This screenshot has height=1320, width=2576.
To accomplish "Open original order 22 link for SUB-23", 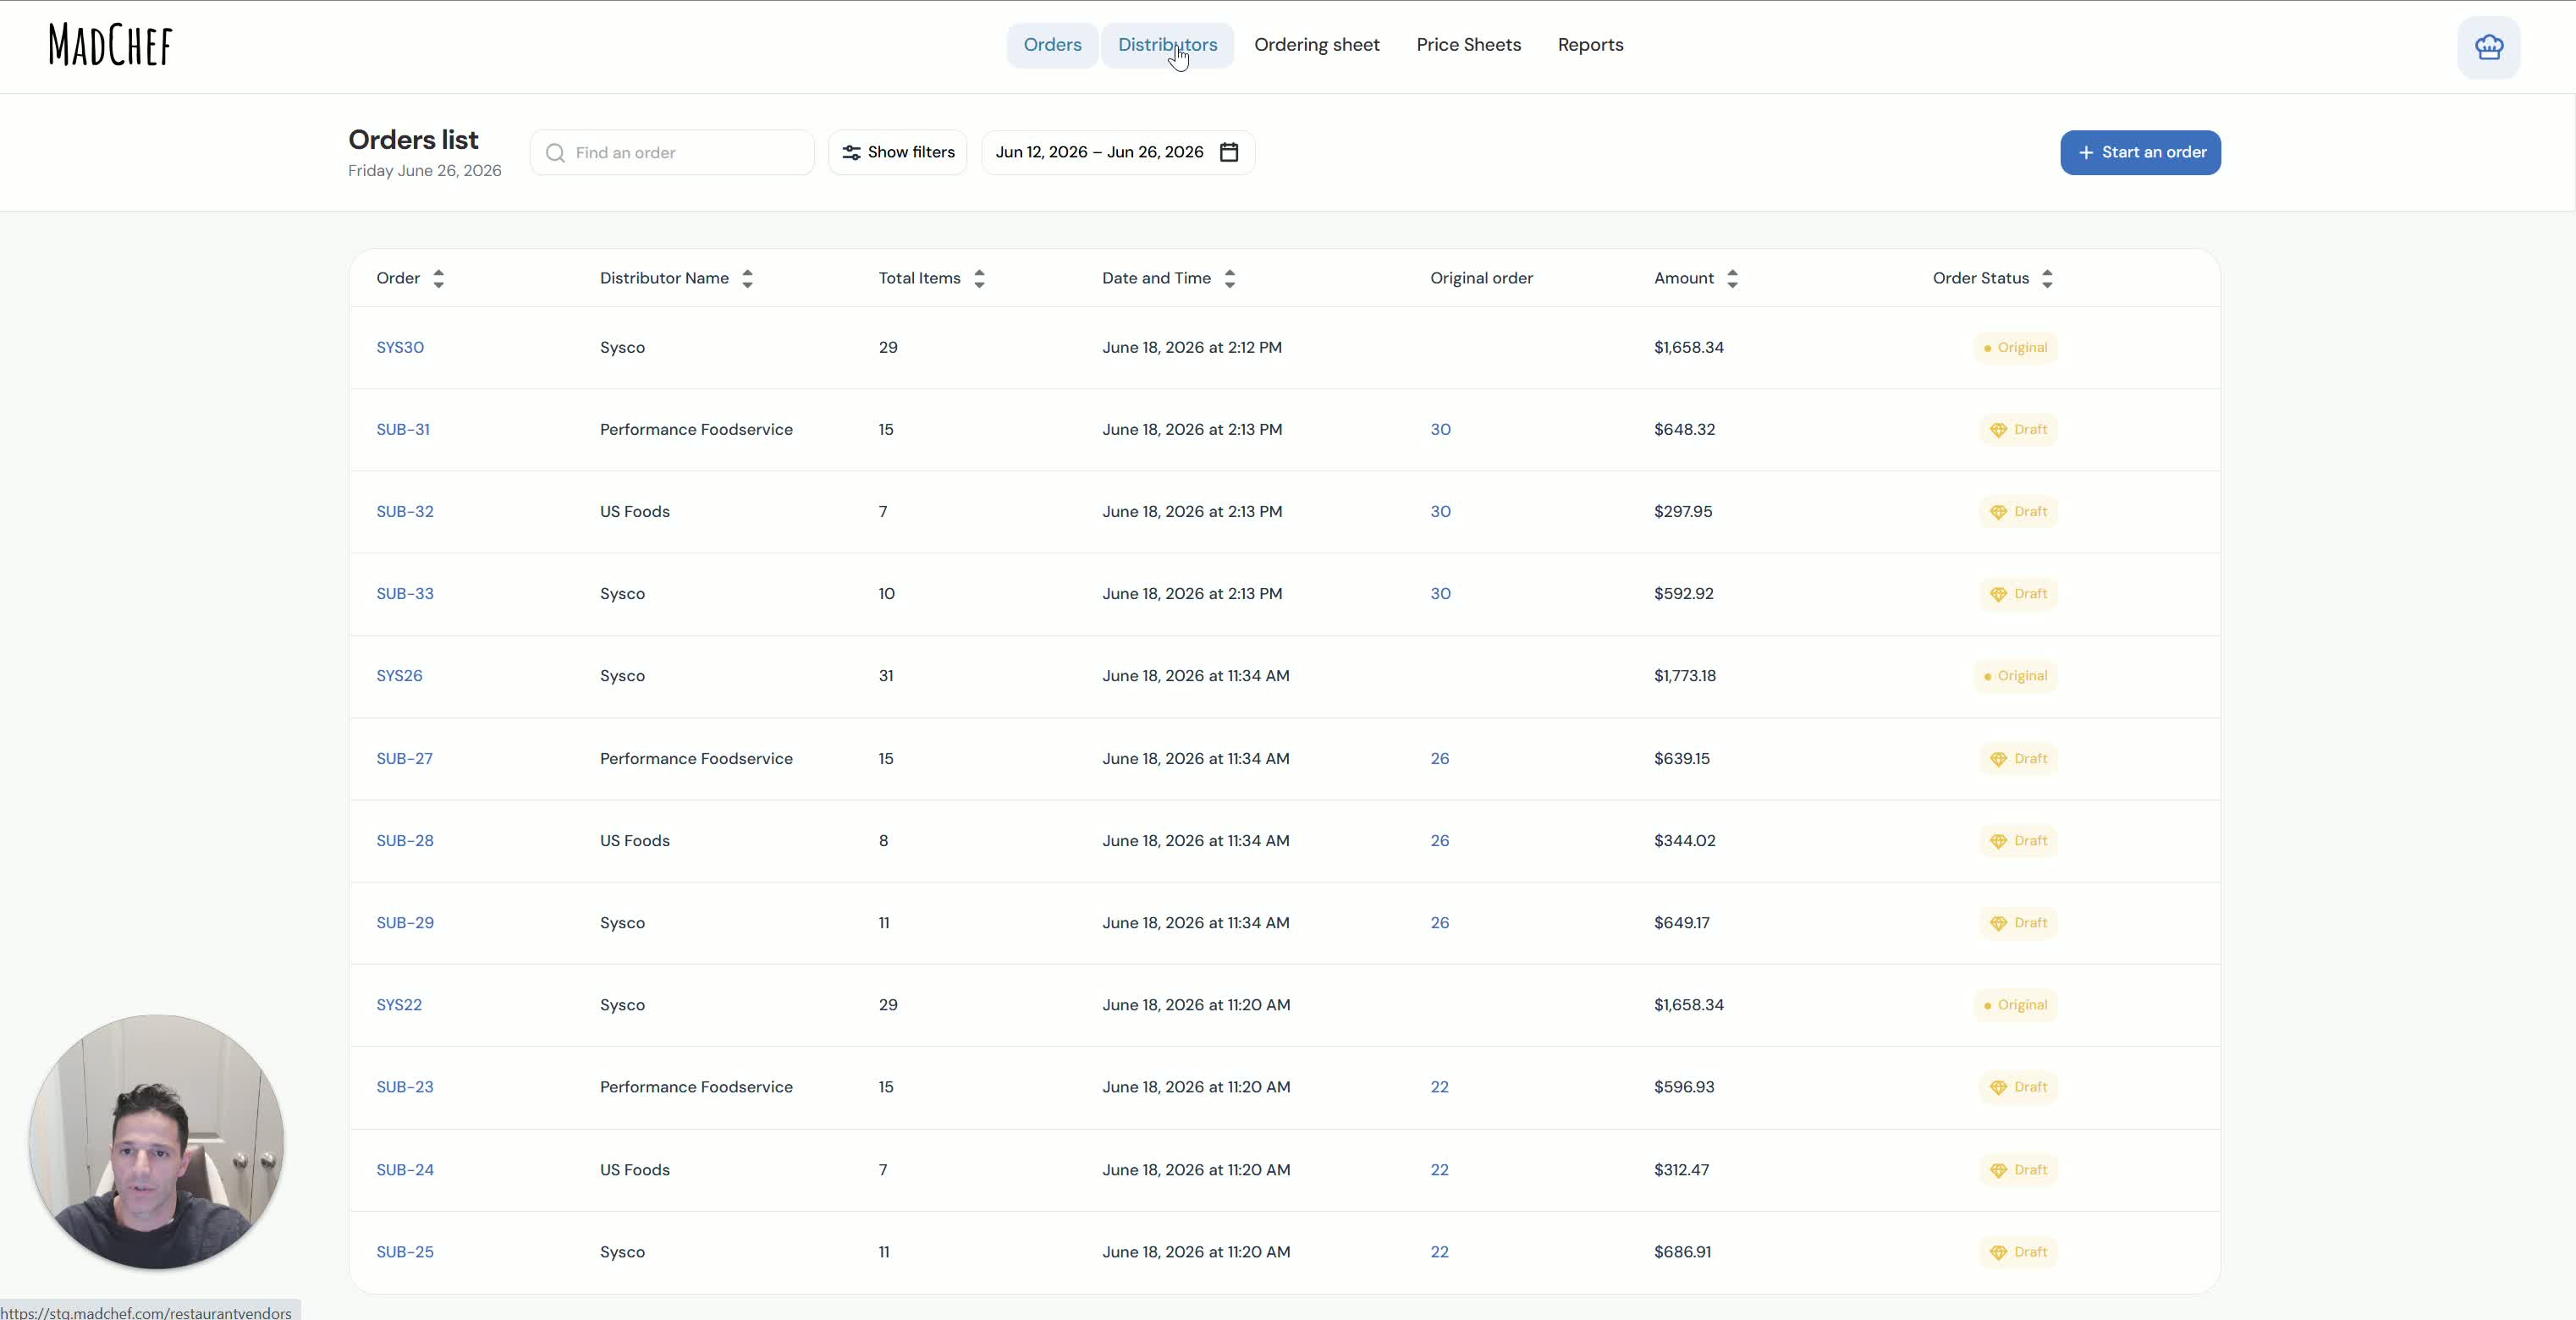I will (1439, 1087).
